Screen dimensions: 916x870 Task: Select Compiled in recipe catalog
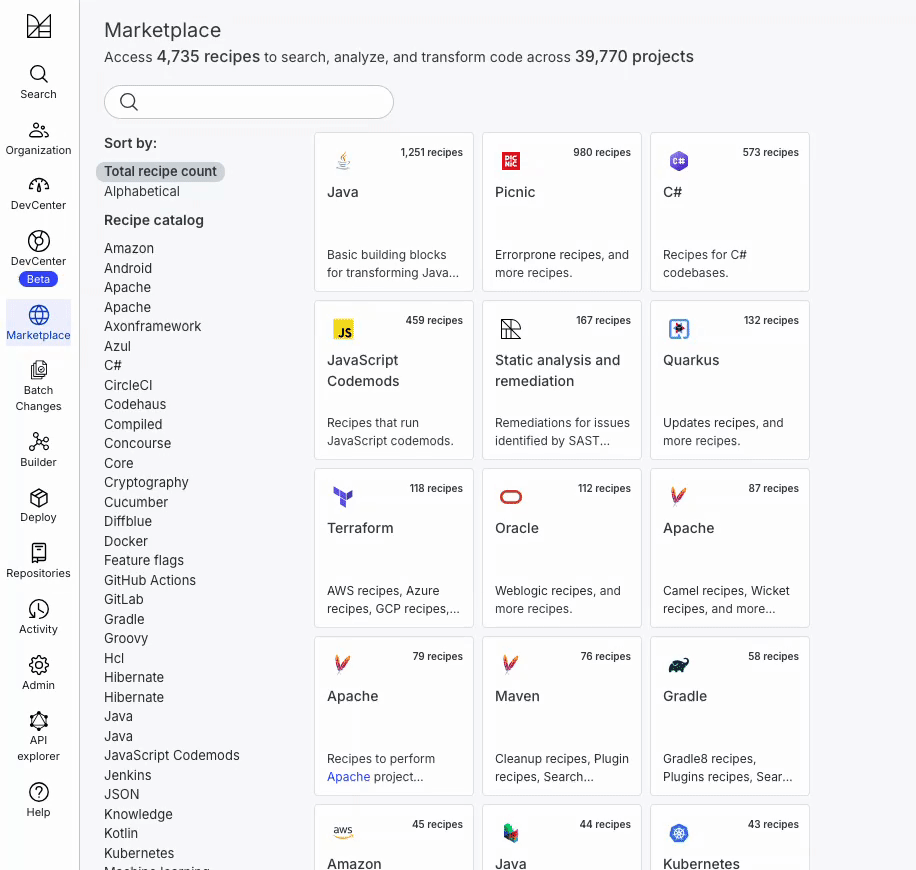tap(133, 424)
